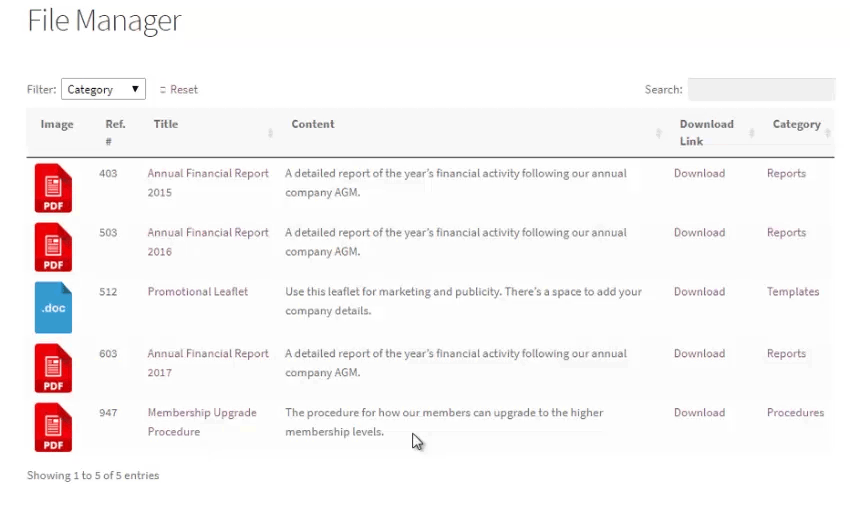850x506 pixels.
Task: Open the Category filter dropdown
Action: click(x=103, y=90)
